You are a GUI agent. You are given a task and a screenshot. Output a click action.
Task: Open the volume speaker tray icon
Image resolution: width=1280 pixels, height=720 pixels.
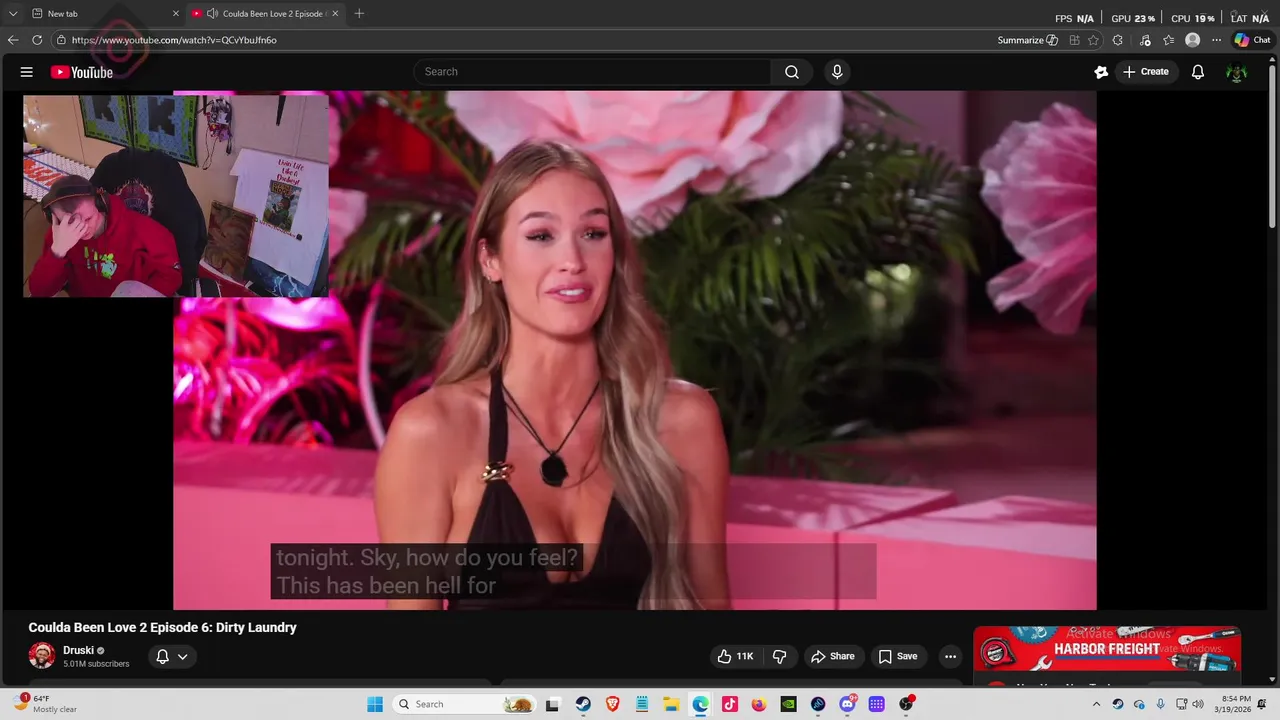(1198, 704)
